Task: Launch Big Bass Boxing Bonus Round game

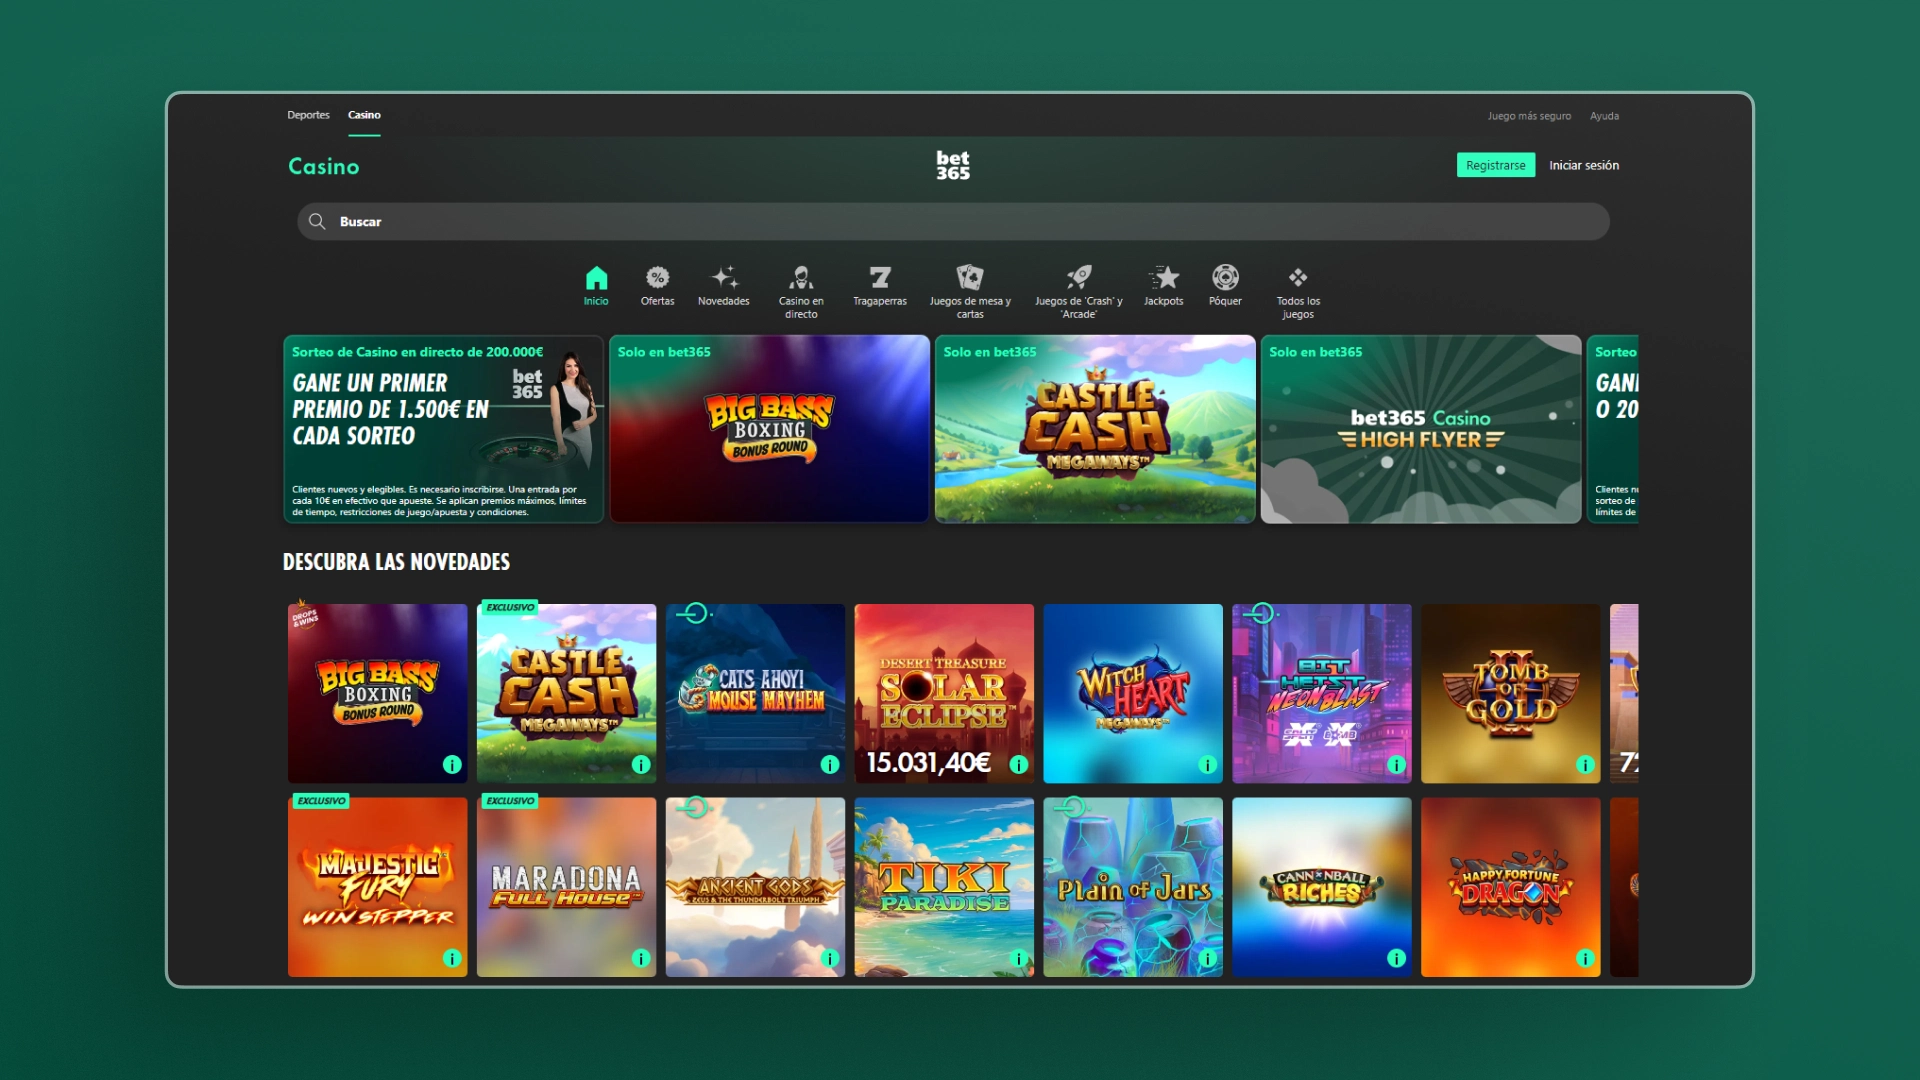Action: tap(377, 693)
